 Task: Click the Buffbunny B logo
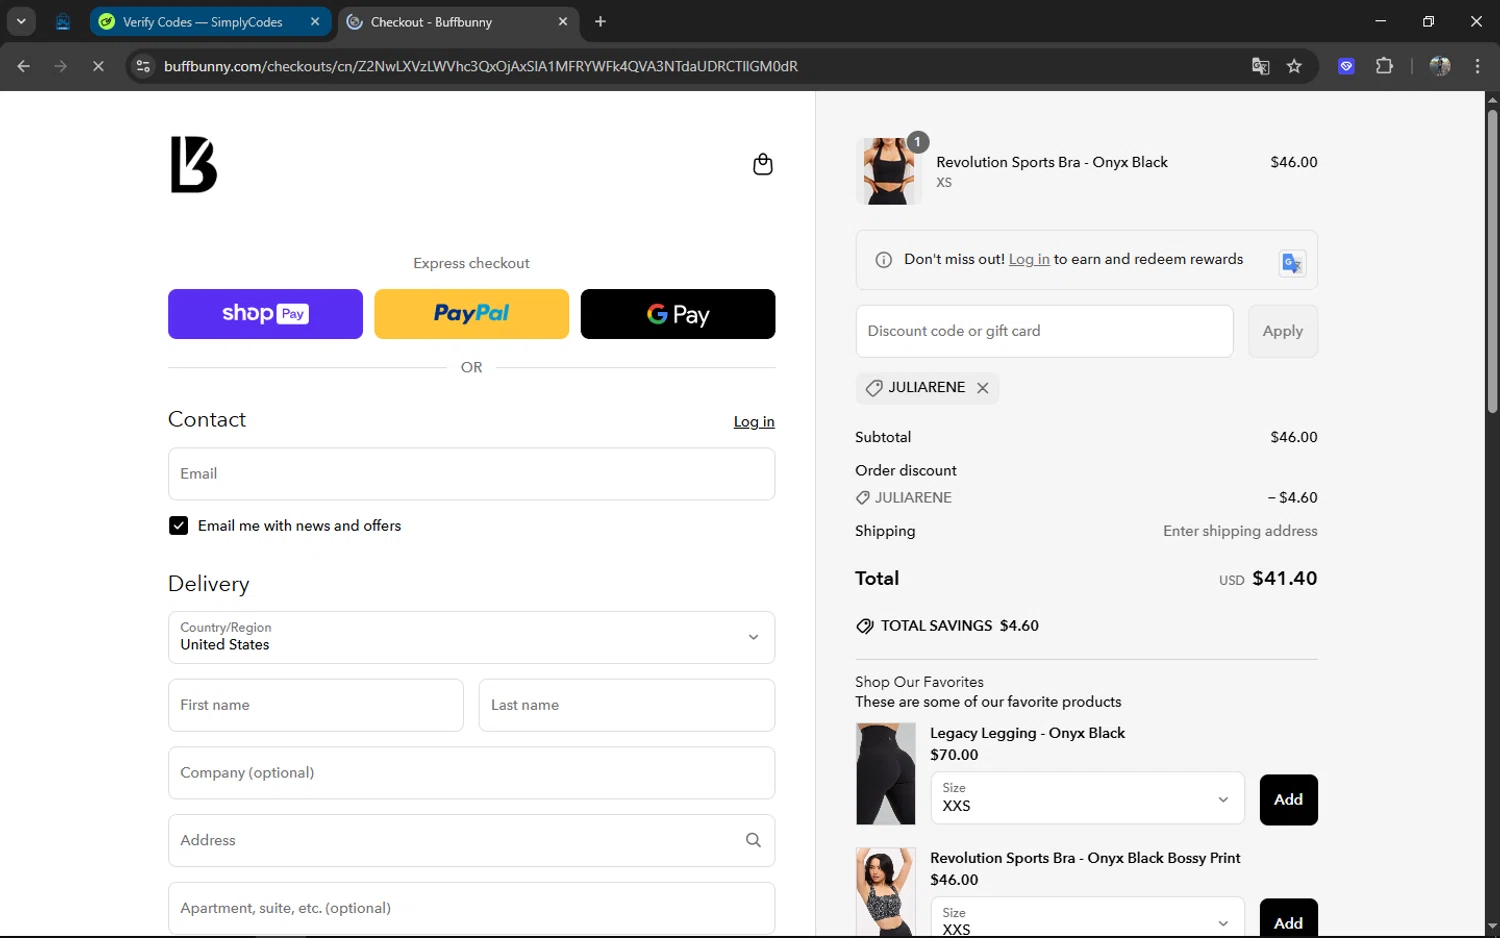tap(193, 164)
